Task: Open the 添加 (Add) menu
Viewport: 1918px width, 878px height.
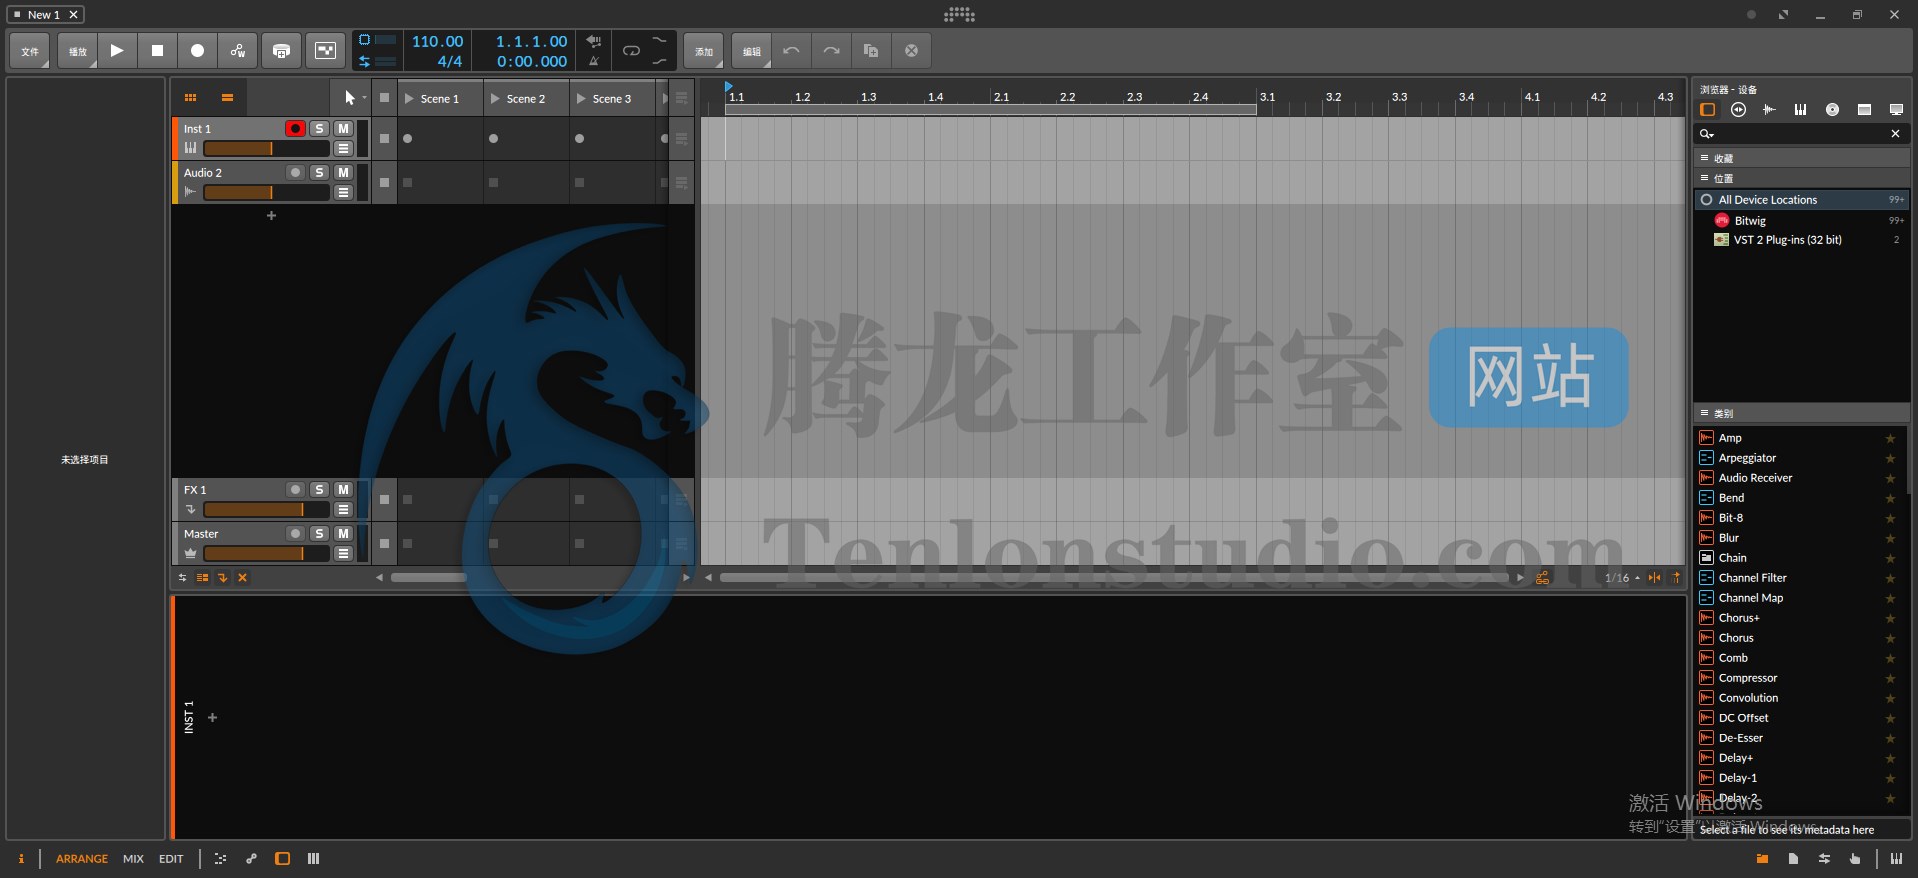Action: coord(704,51)
